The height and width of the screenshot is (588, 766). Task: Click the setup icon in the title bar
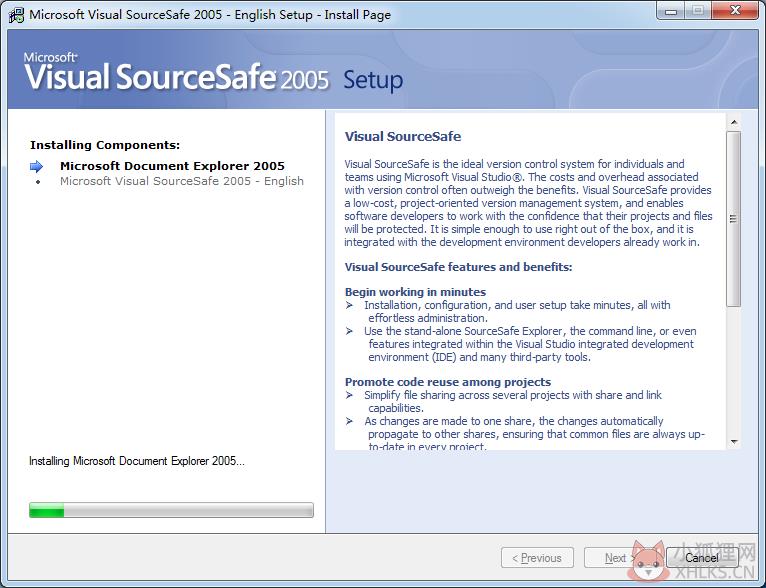(16, 15)
